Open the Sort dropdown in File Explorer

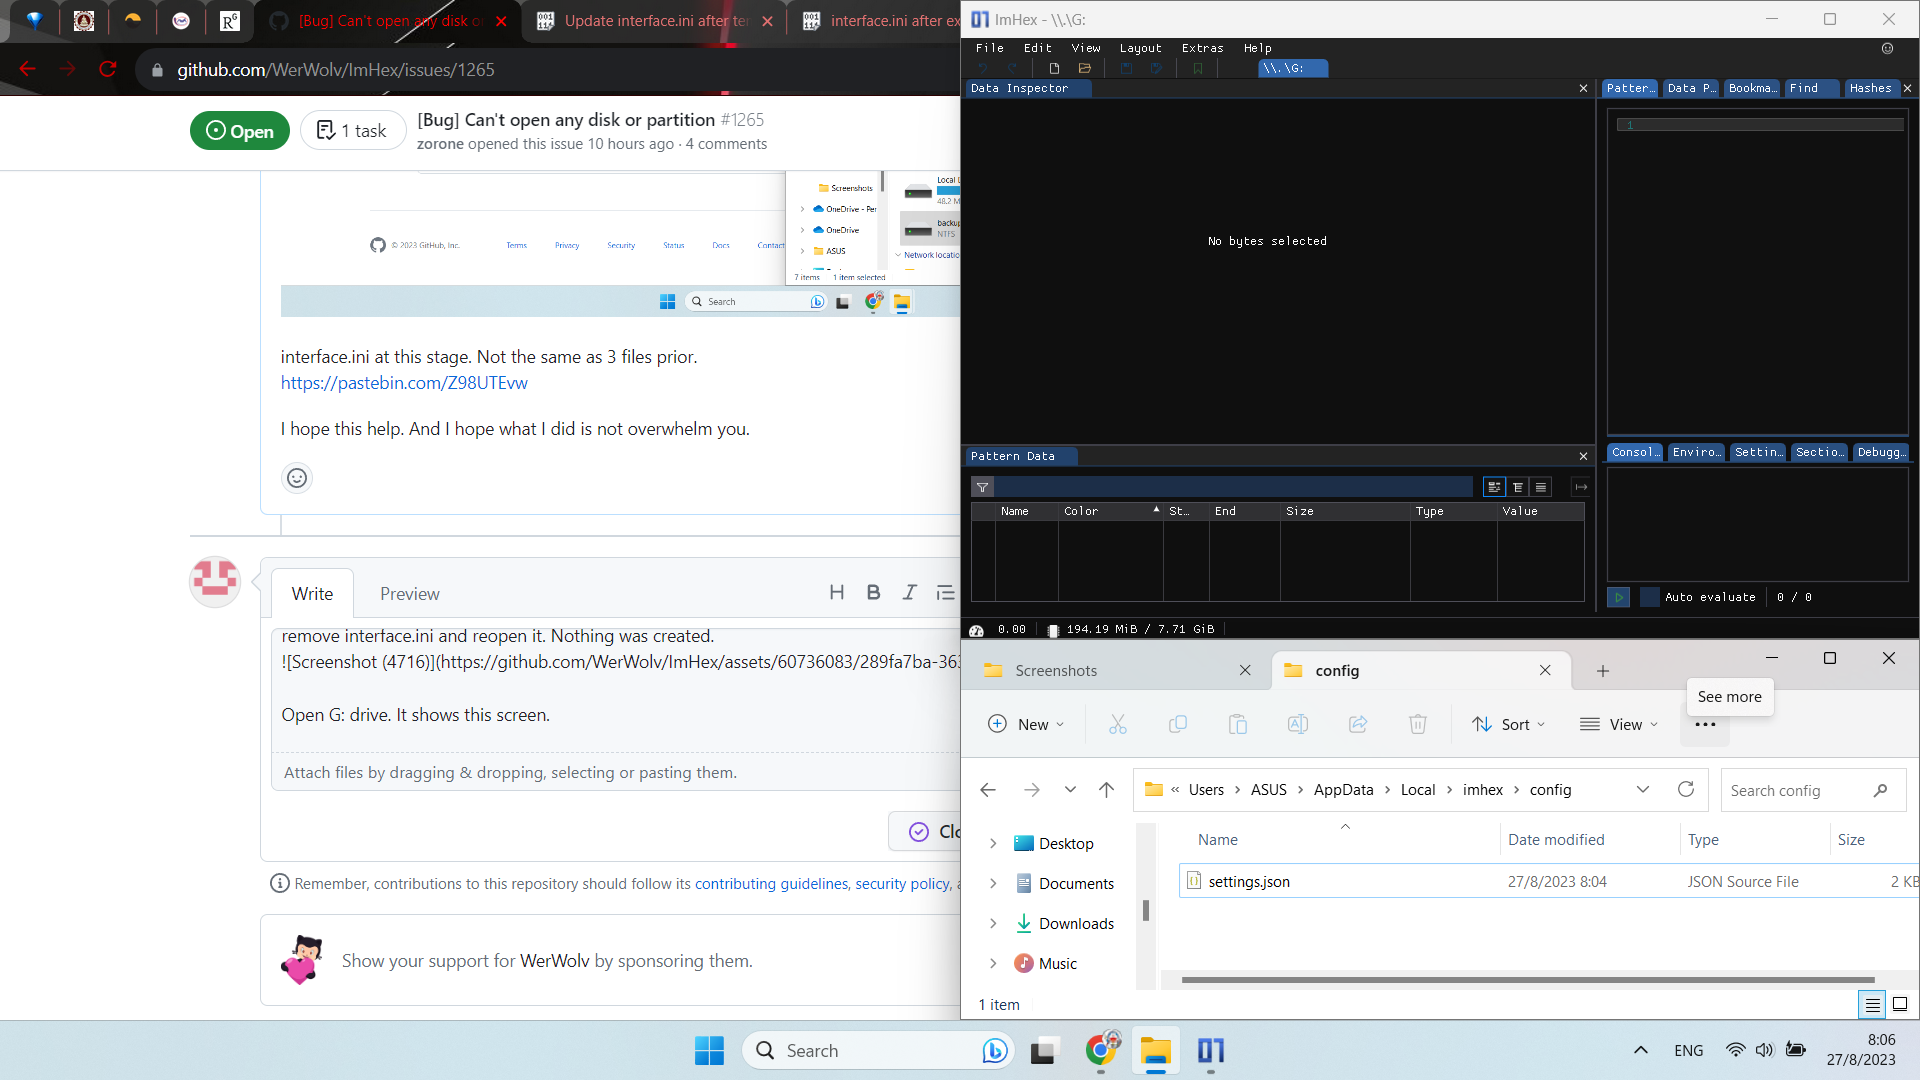click(x=1509, y=724)
